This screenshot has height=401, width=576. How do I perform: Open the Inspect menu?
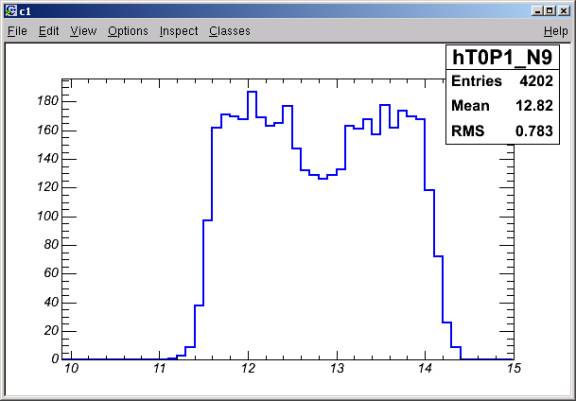179,31
